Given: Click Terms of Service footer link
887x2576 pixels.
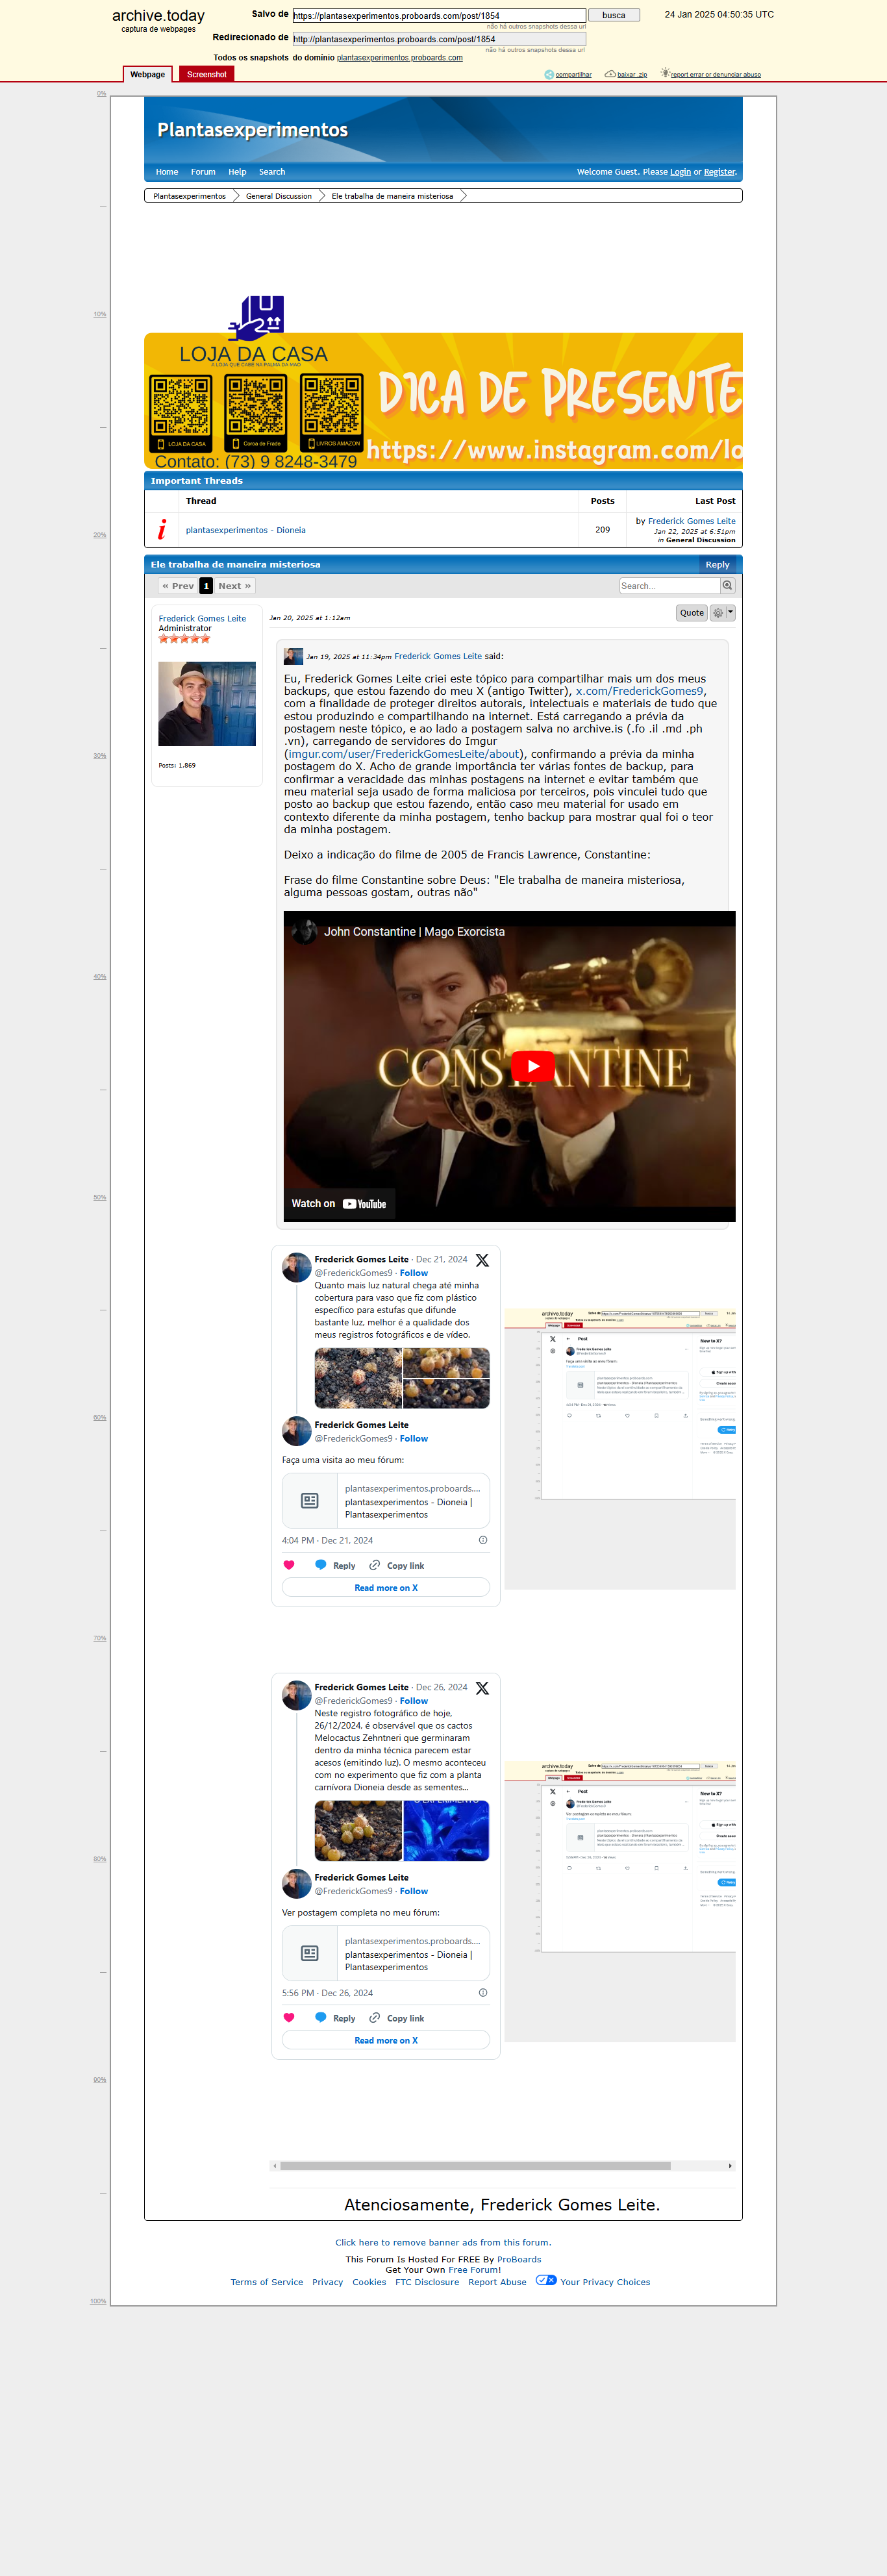Looking at the screenshot, I should [x=267, y=2282].
